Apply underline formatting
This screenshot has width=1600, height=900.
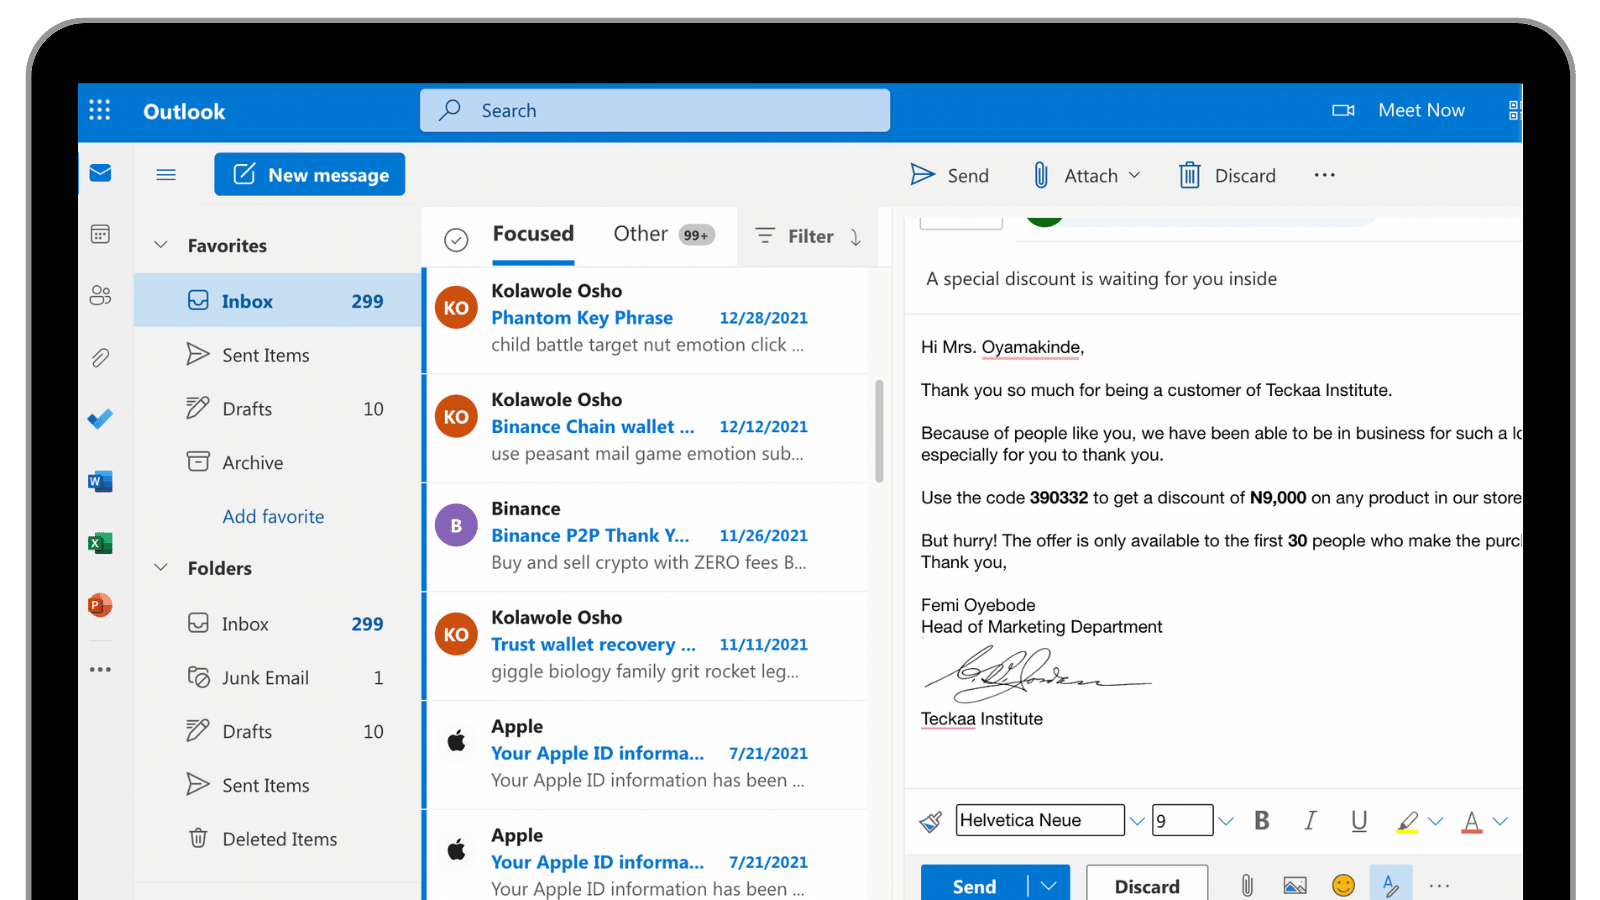click(1359, 821)
